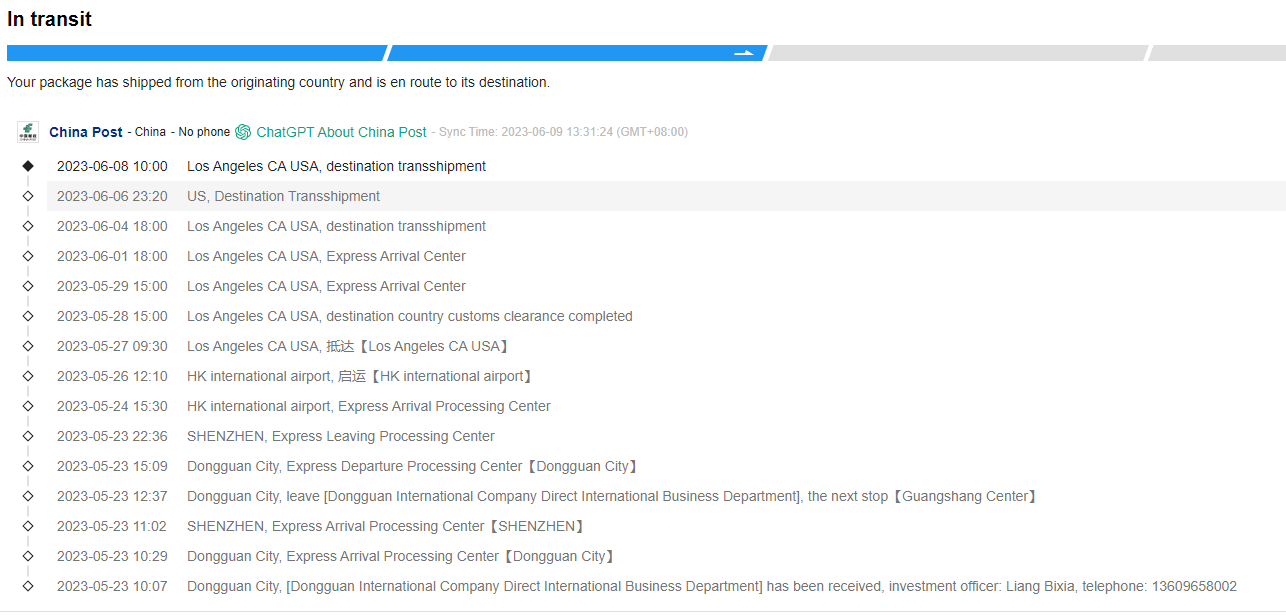Click the diamond marker beside 2023-05-28 15:00
1286x616 pixels.
pos(28,316)
